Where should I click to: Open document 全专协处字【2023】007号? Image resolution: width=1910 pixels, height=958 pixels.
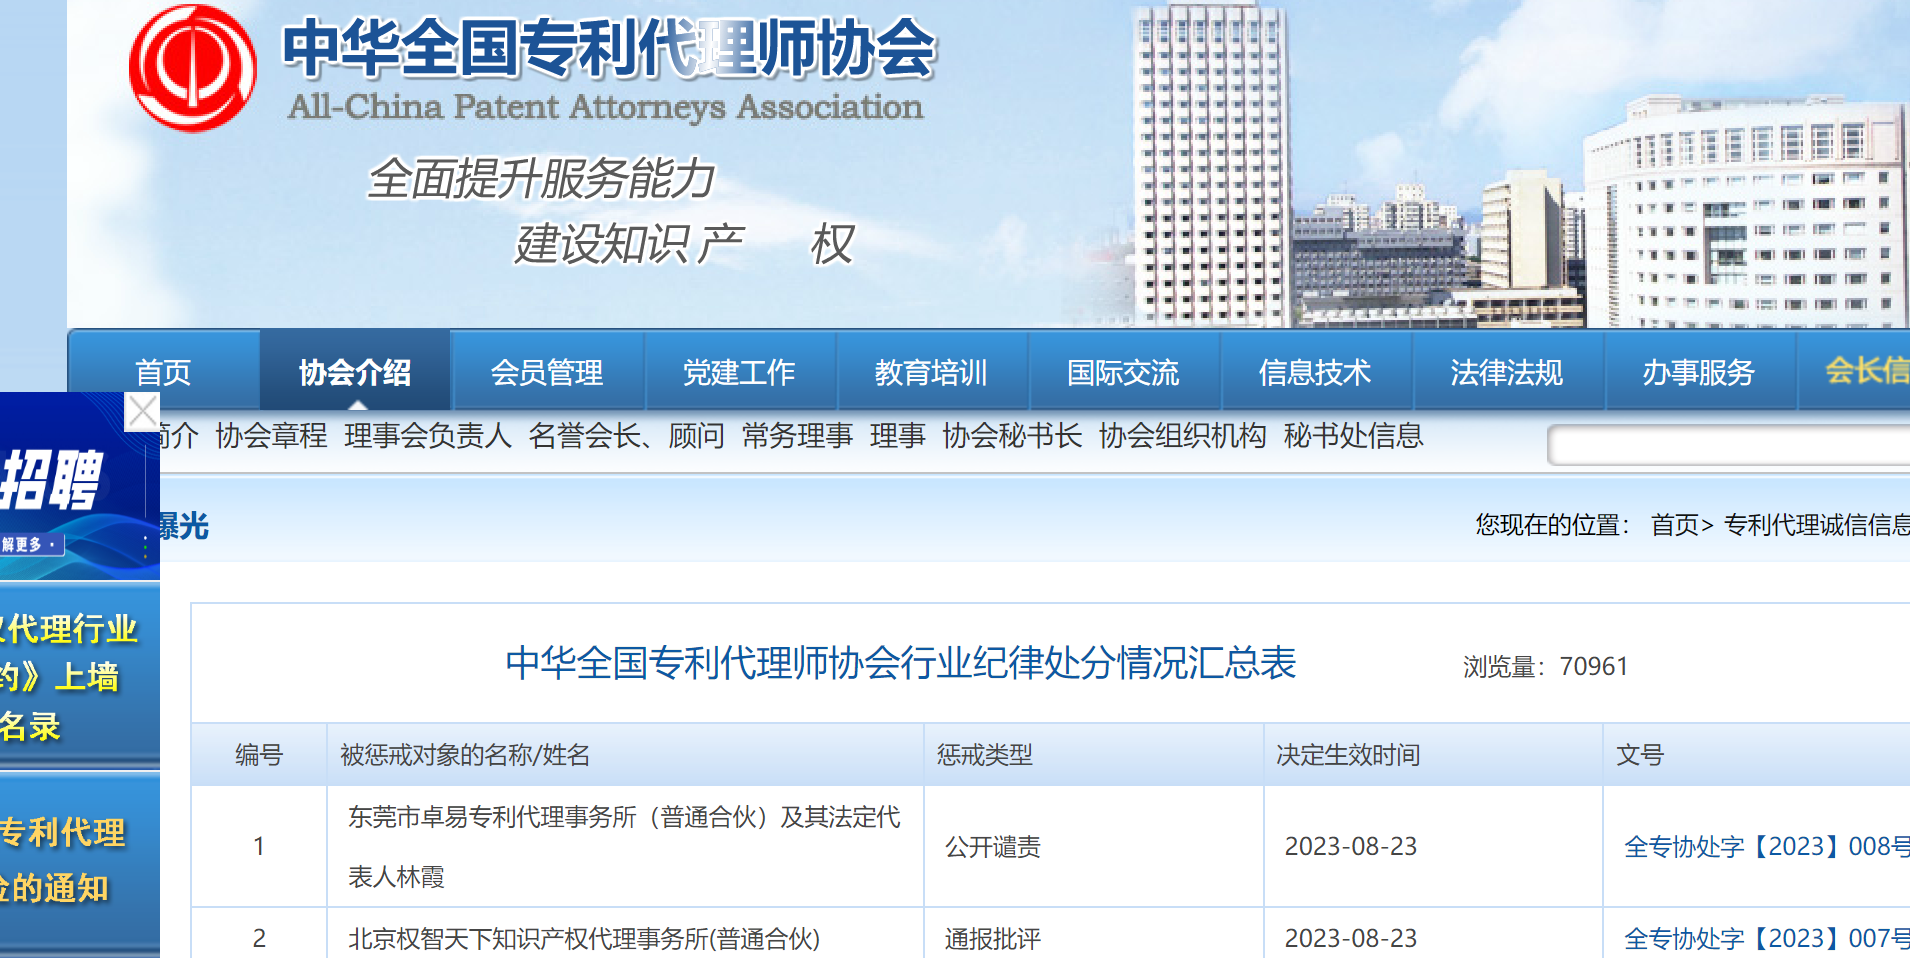click(x=1766, y=938)
